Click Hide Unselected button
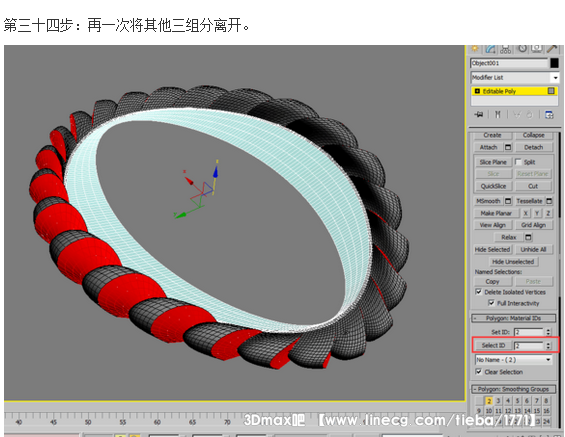565x437 pixels. (x=513, y=262)
